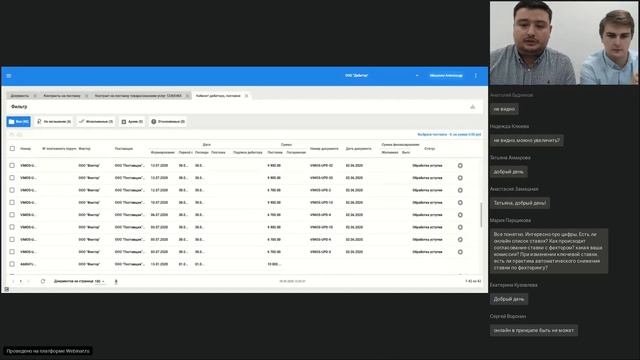This screenshot has height=360, width=640.
Task: Tick the checkbox of the AMINT row
Action: [x=12, y=264]
